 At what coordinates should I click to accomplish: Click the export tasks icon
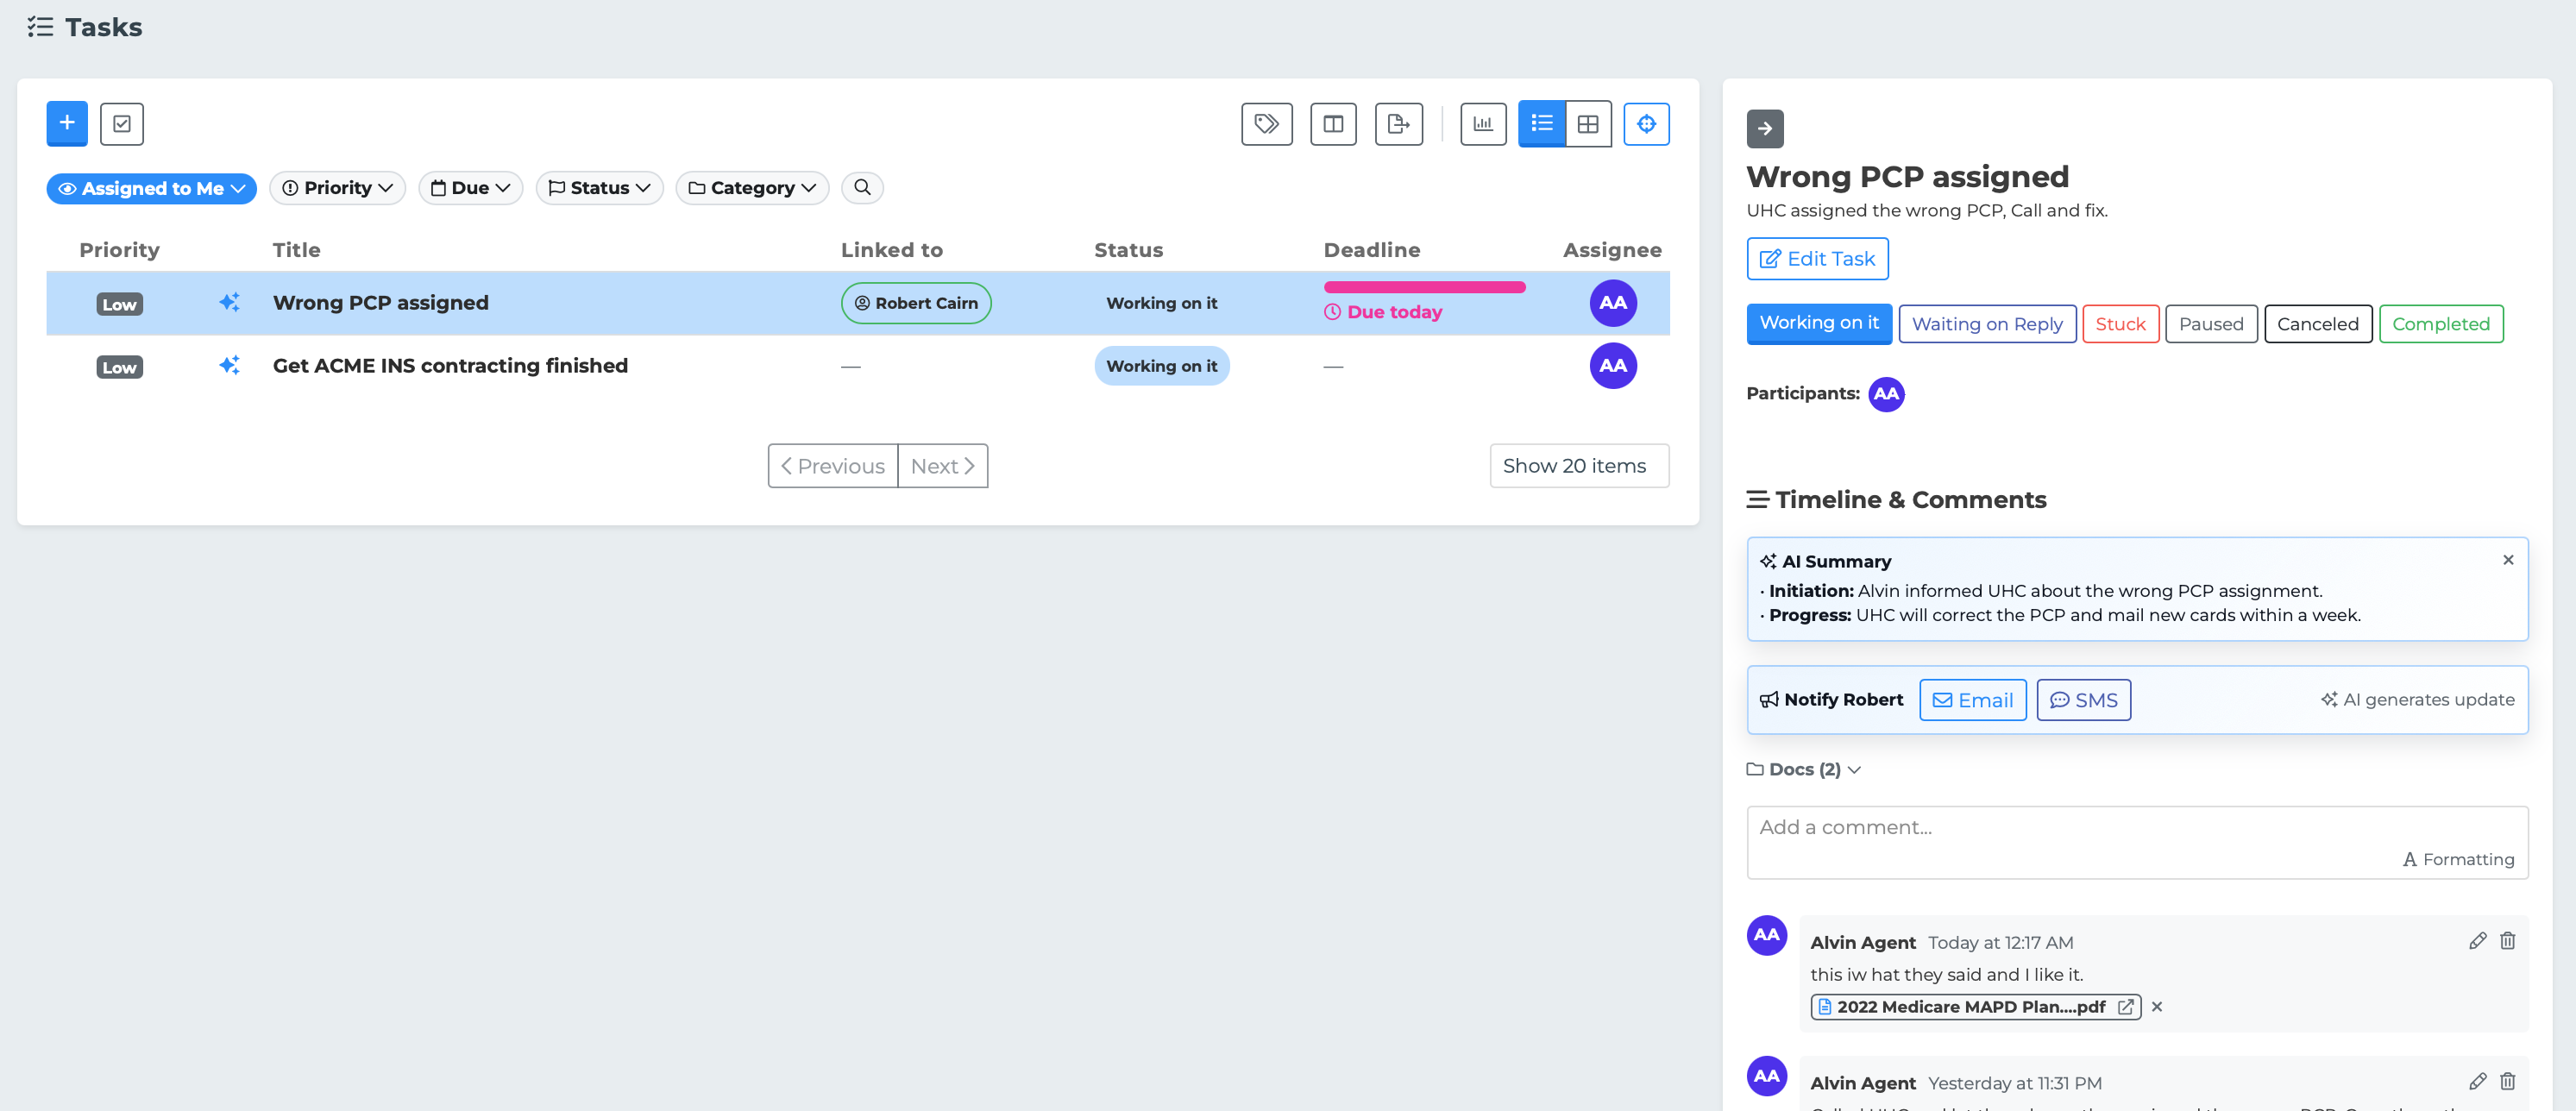point(1398,124)
